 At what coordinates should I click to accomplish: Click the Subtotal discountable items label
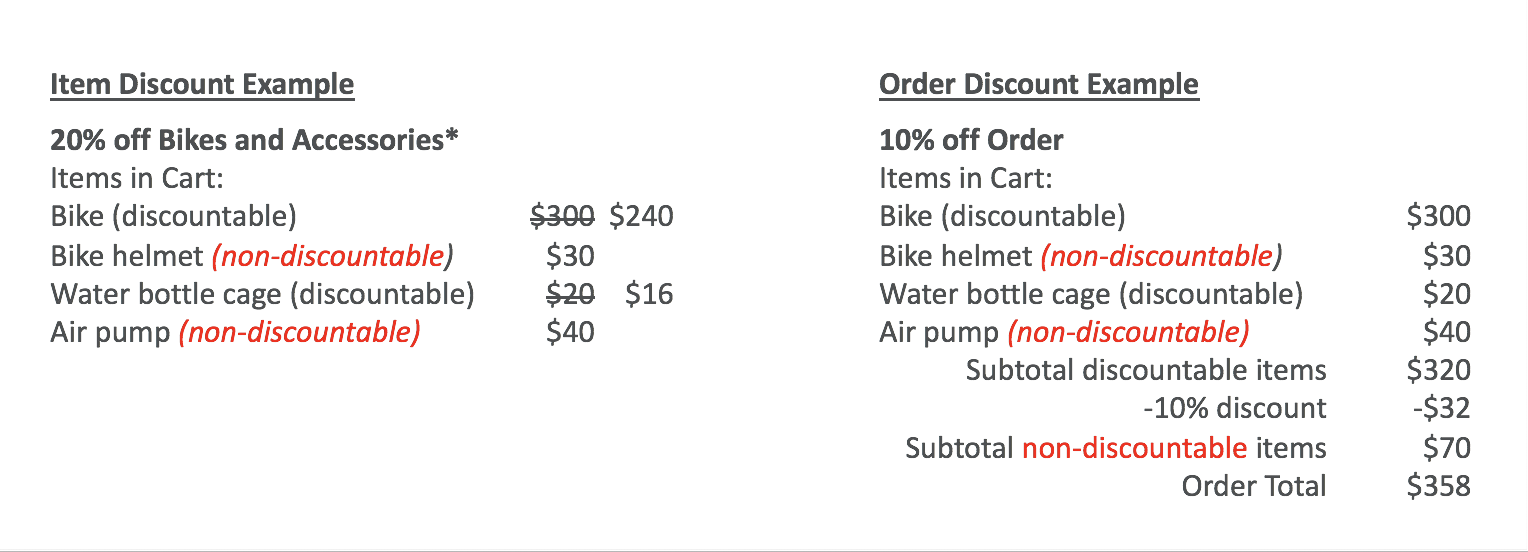pos(1146,371)
